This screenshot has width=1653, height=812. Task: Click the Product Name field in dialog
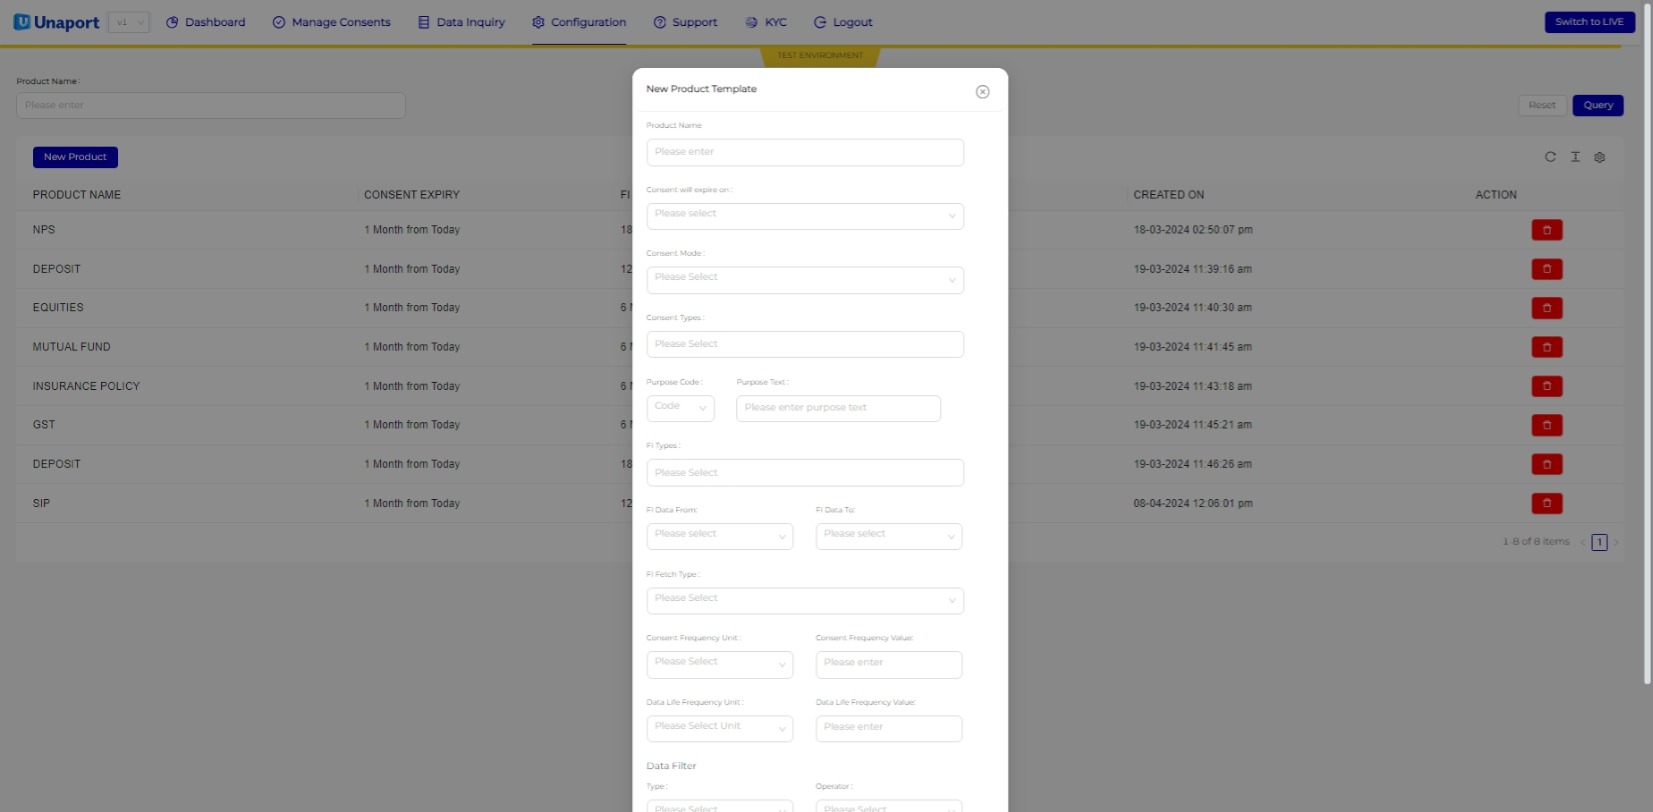(805, 152)
